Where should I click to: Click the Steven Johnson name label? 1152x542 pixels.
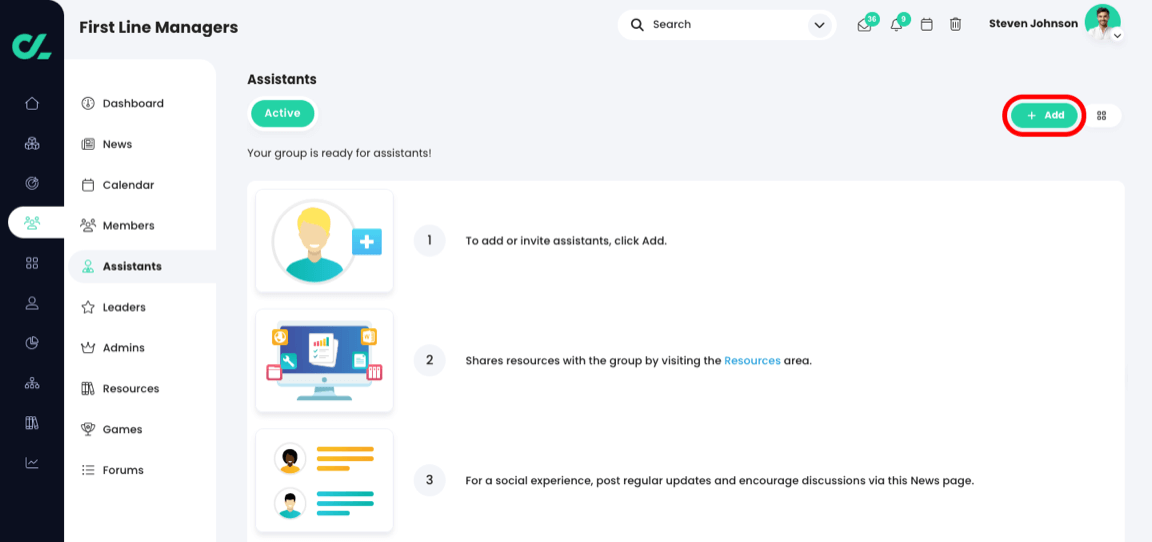tap(1033, 24)
